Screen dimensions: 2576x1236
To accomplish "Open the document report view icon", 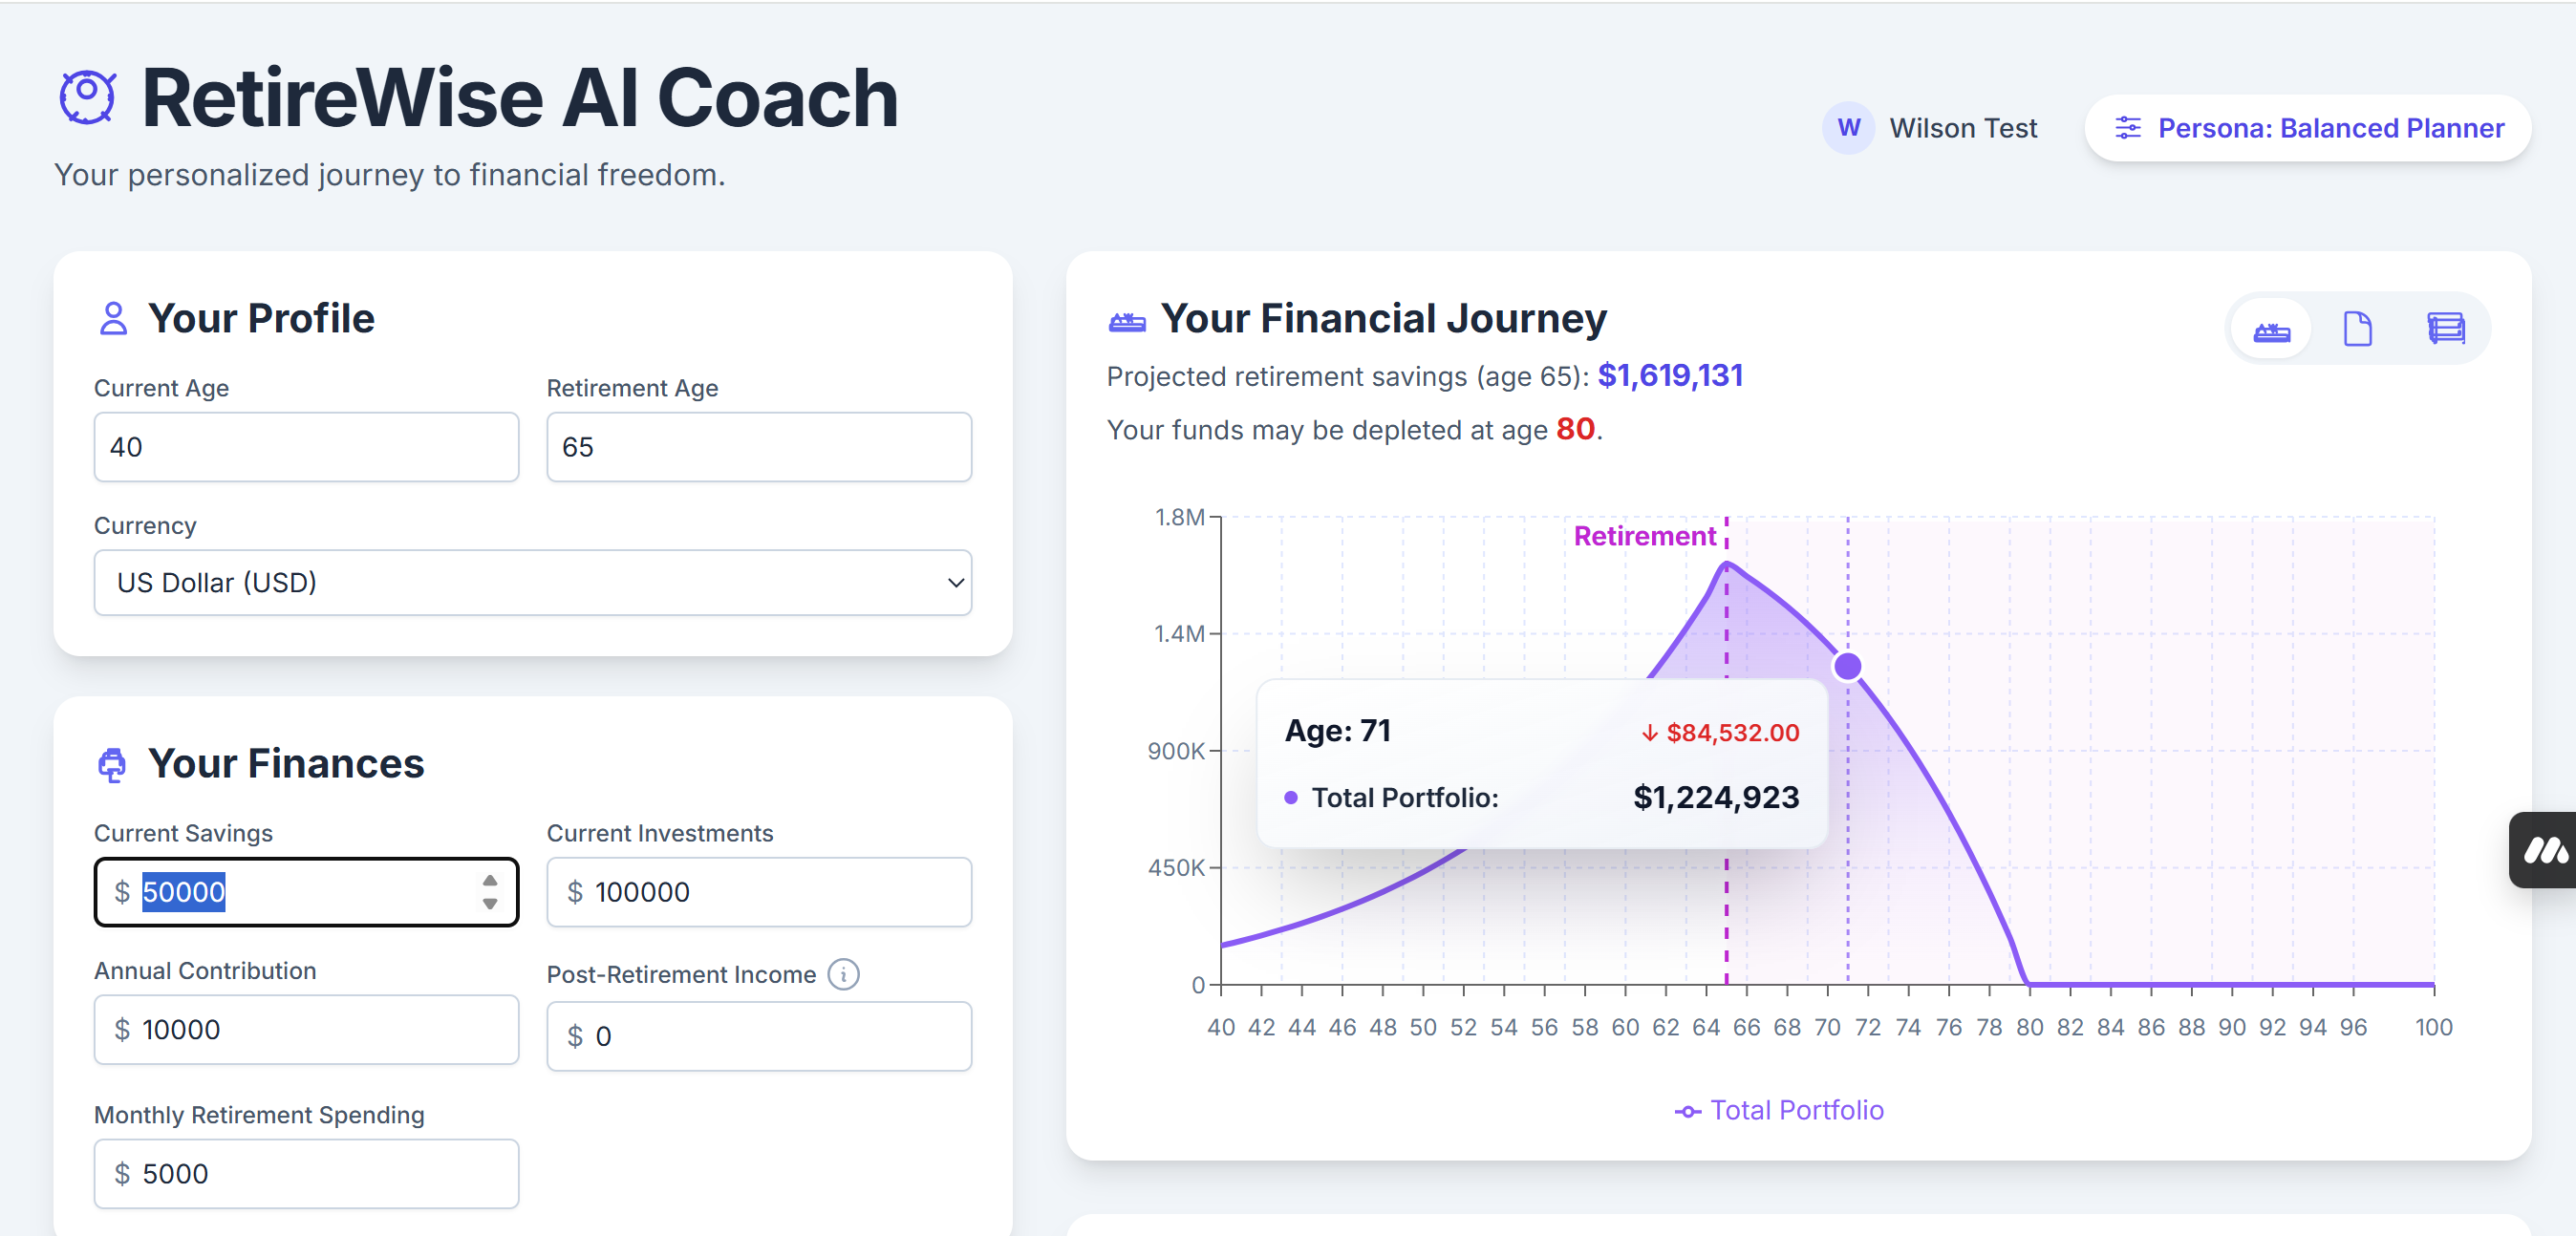I will click(x=2360, y=328).
